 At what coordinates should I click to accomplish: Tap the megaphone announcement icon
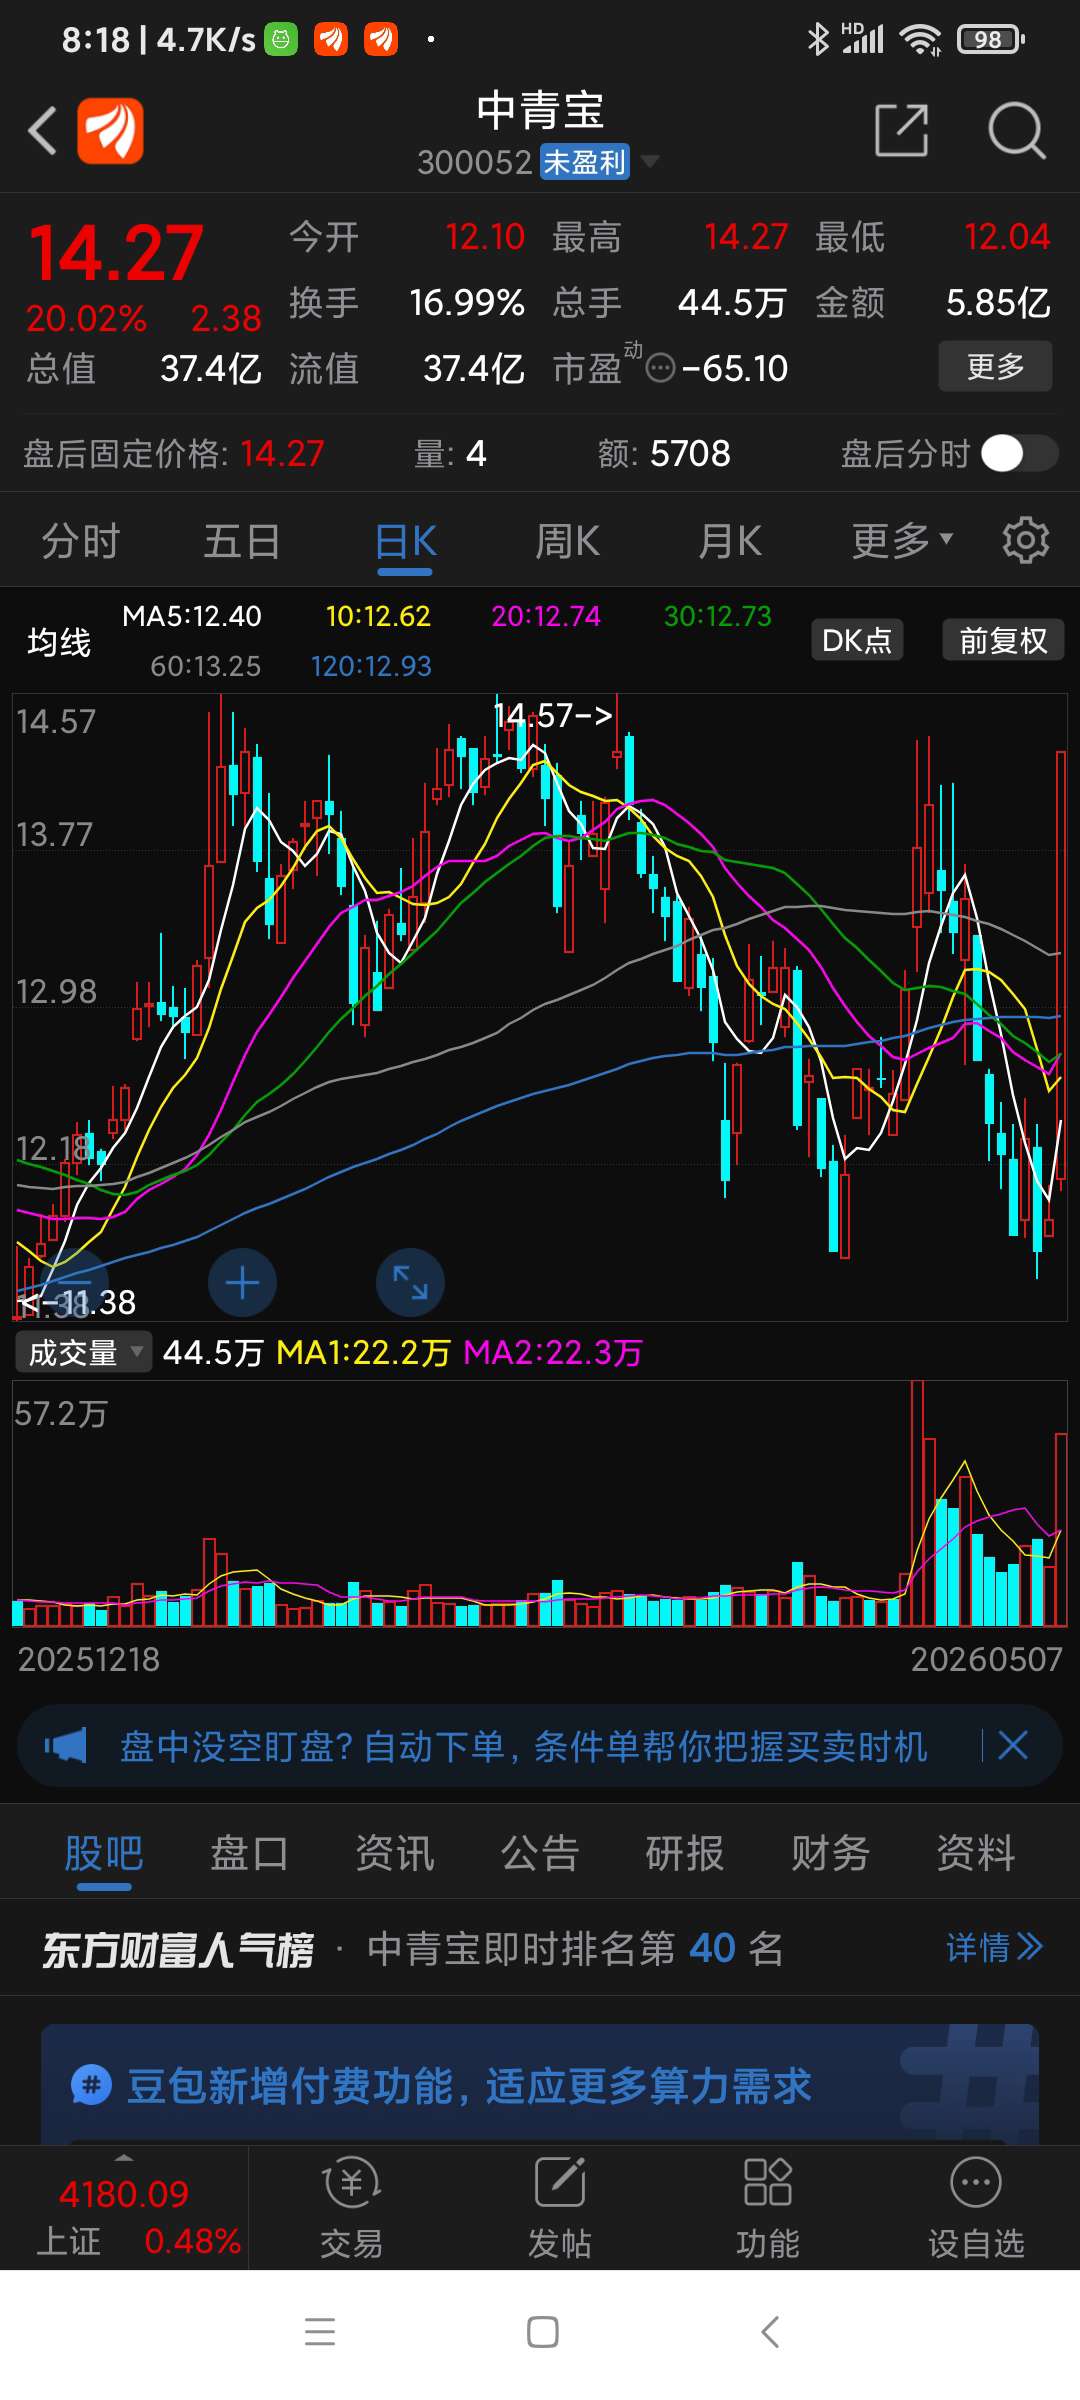coord(66,1746)
